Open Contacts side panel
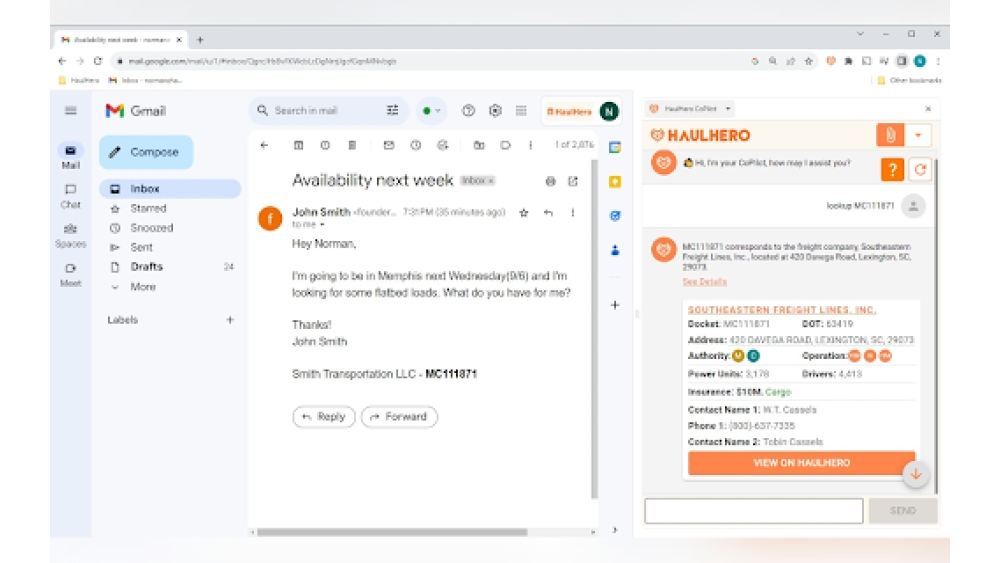Image resolution: width=1000 pixels, height=563 pixels. tap(615, 250)
